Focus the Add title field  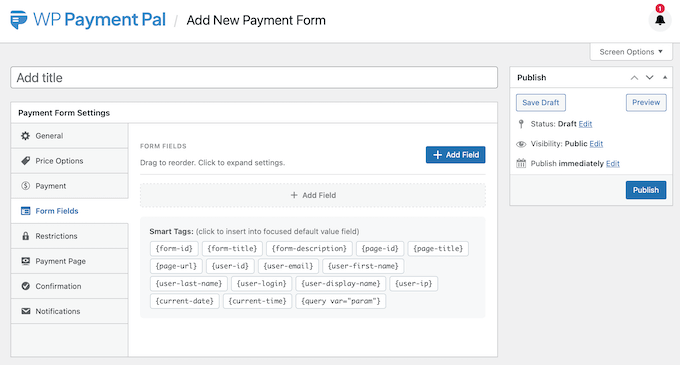(254, 78)
